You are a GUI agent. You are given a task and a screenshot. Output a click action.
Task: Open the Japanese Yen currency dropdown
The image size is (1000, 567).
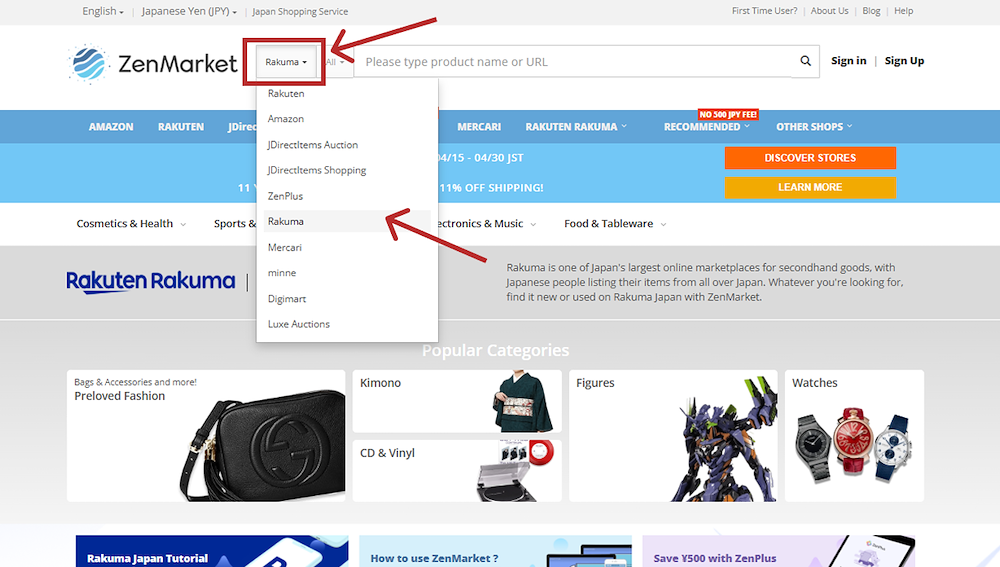189,11
